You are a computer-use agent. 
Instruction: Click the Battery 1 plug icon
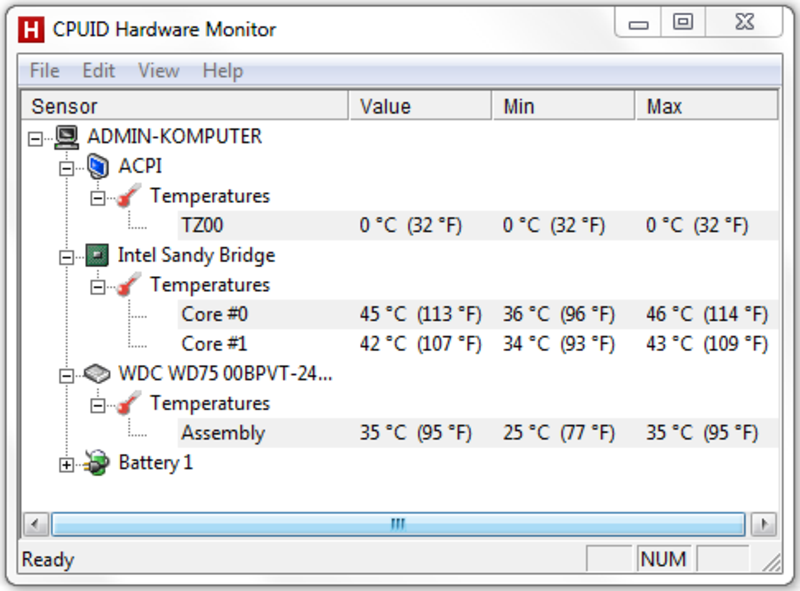click(x=97, y=462)
